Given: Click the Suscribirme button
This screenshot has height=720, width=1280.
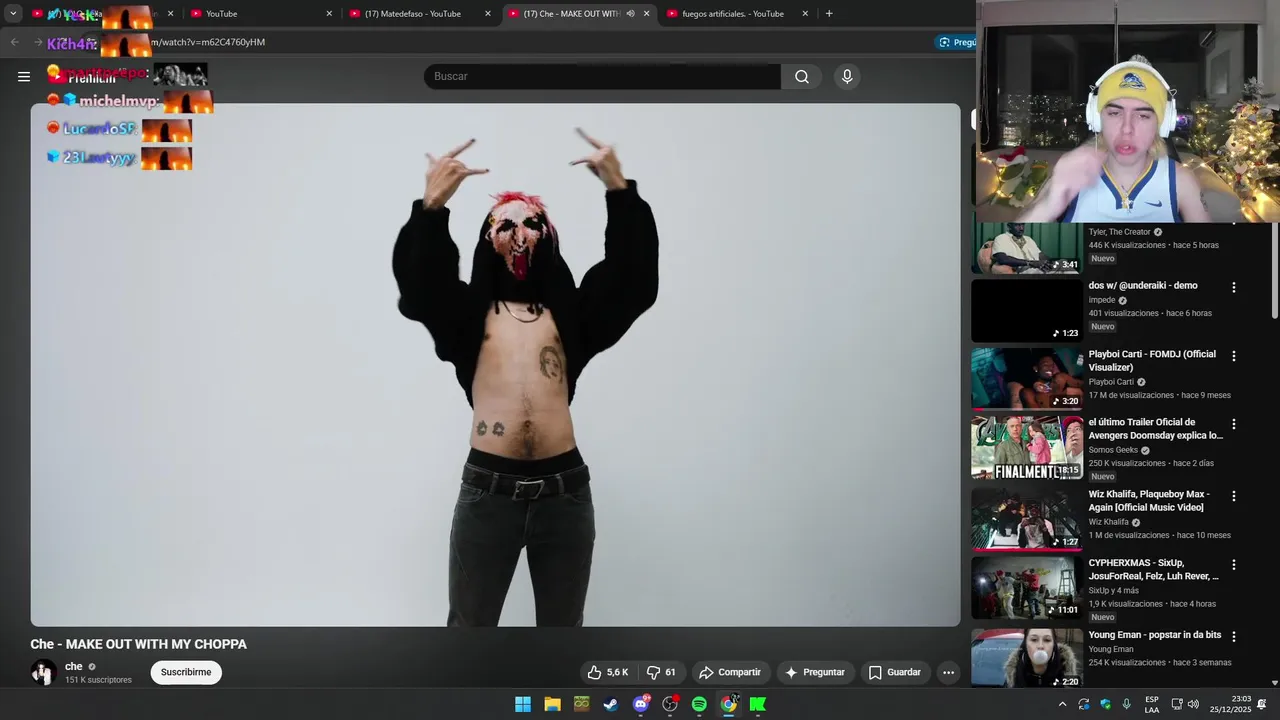Looking at the screenshot, I should coord(186,673).
